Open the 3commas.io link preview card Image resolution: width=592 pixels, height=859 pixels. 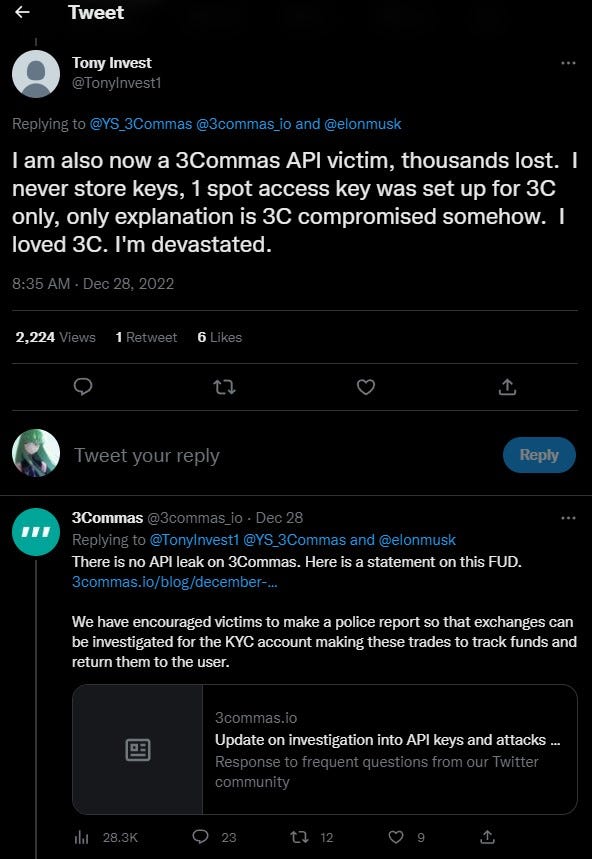click(x=325, y=750)
